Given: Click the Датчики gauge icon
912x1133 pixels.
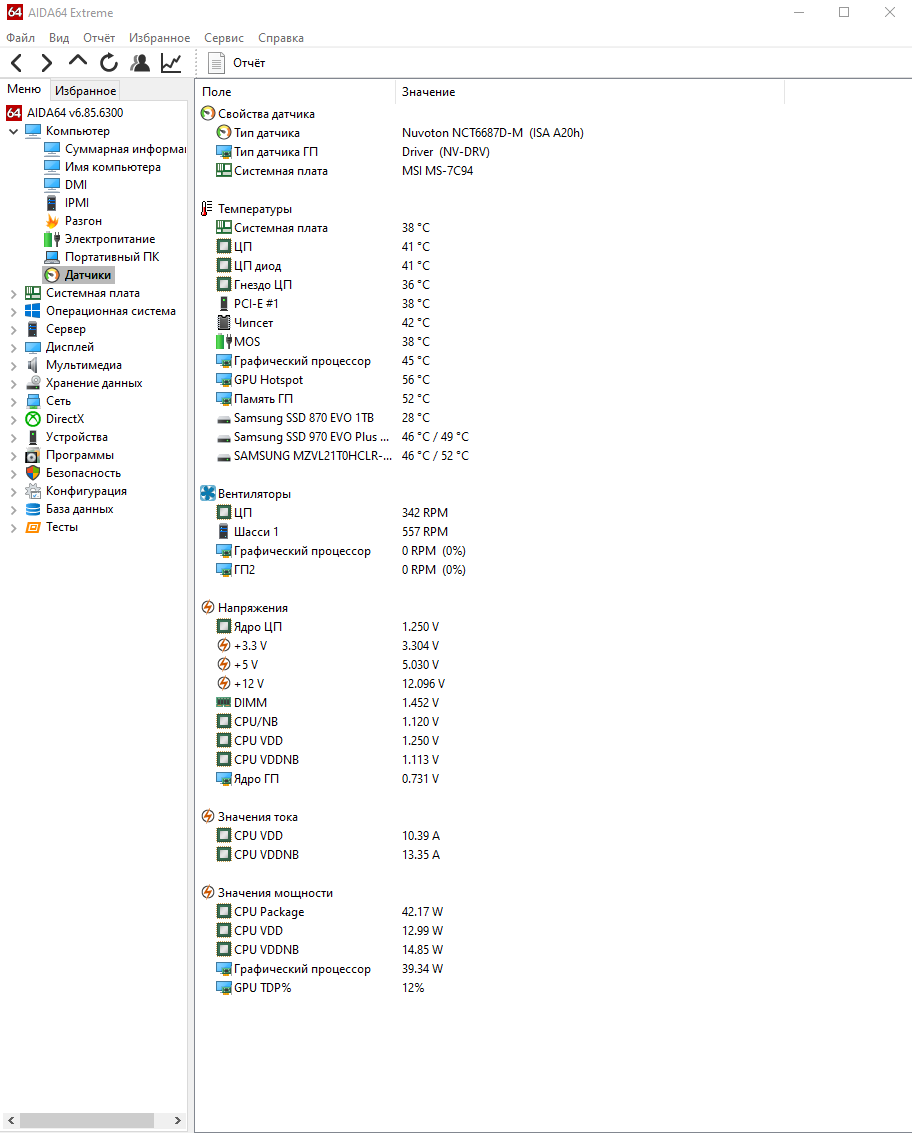Looking at the screenshot, I should (x=52, y=275).
